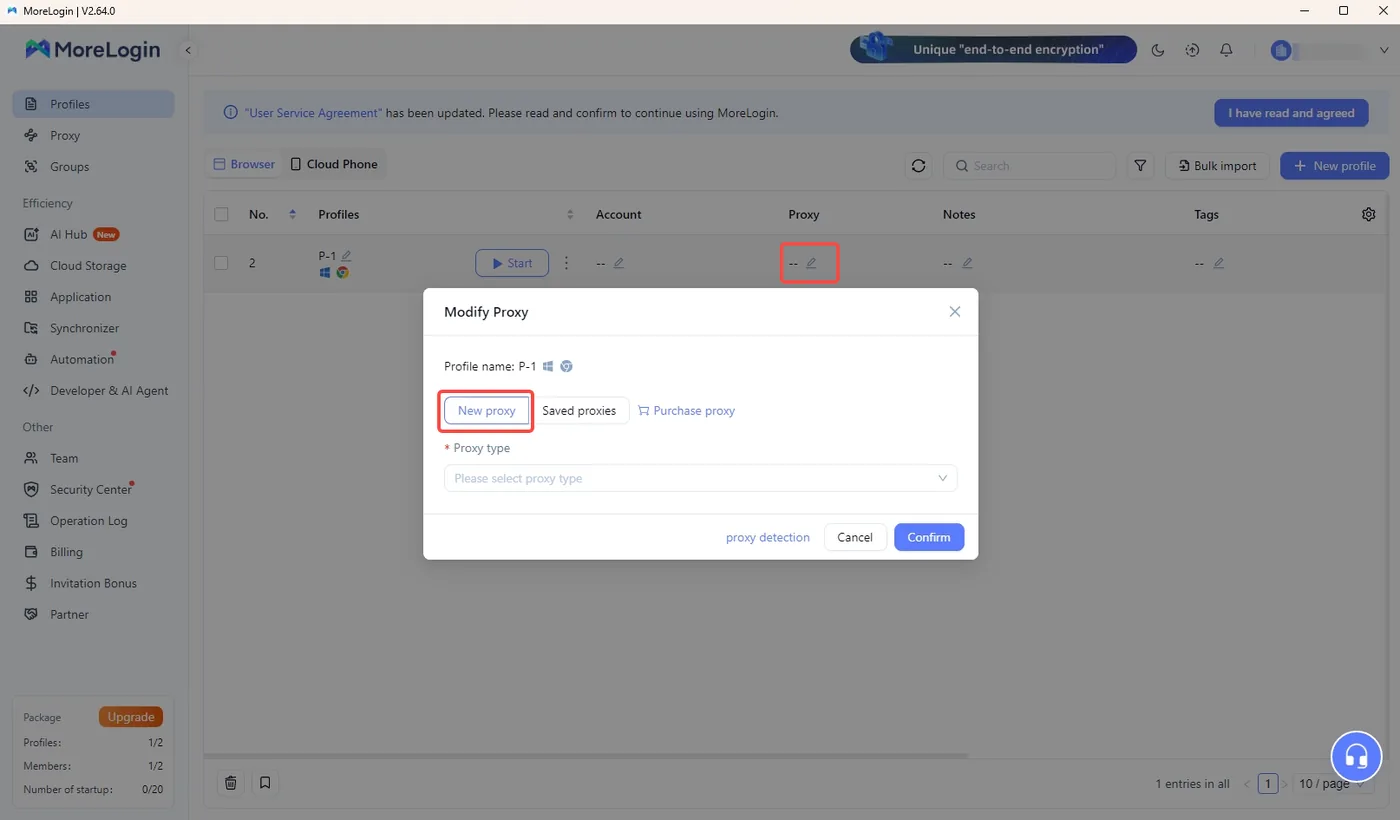Click the info icon in agreement banner
This screenshot has height=820, width=1400.
(x=231, y=113)
